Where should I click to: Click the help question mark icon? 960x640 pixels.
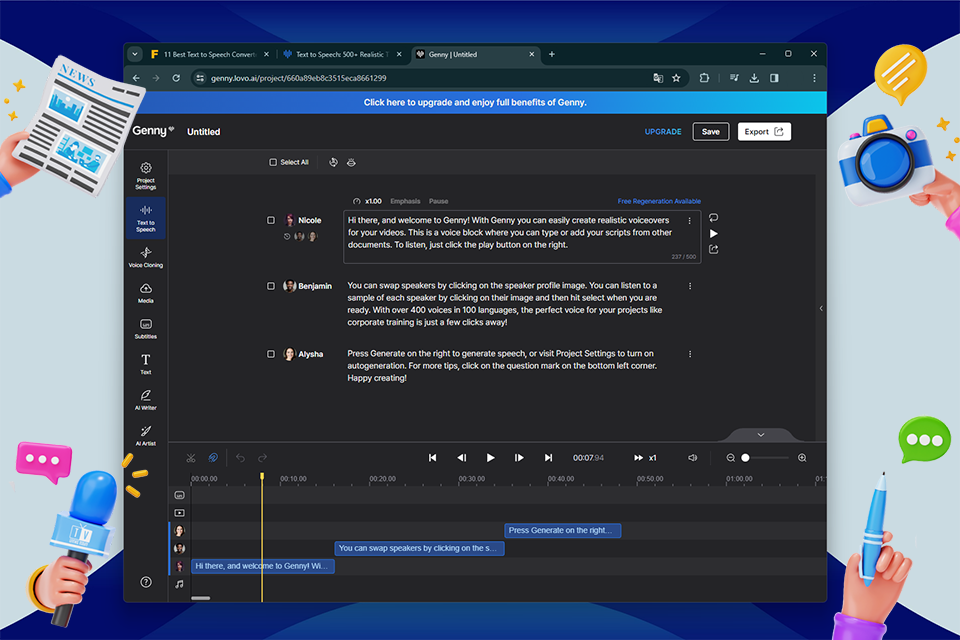[146, 582]
